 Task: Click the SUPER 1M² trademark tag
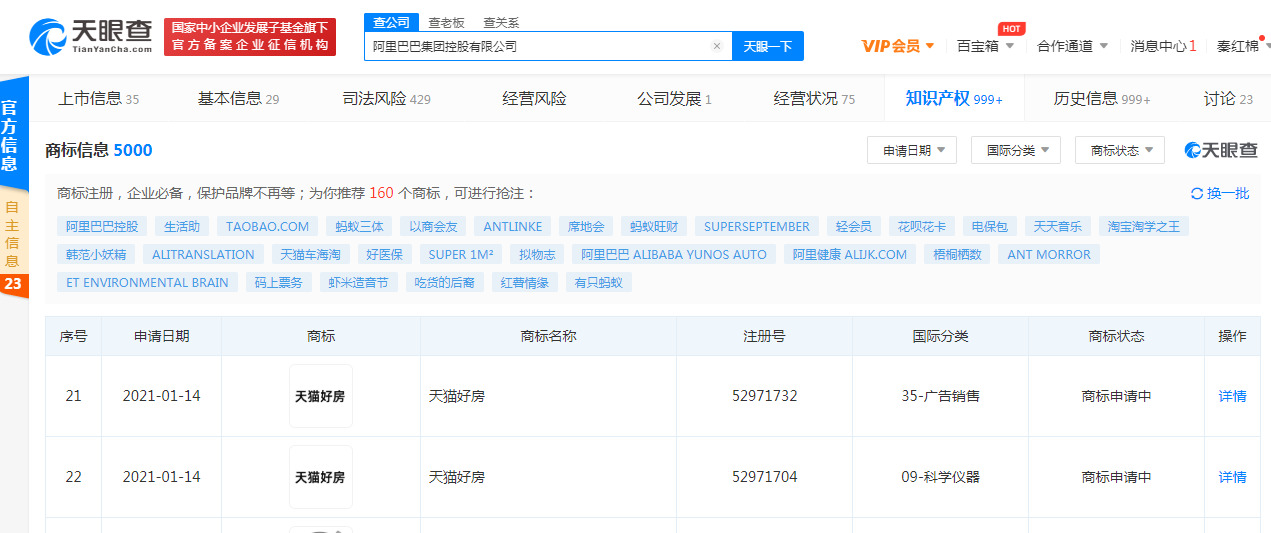coord(460,254)
